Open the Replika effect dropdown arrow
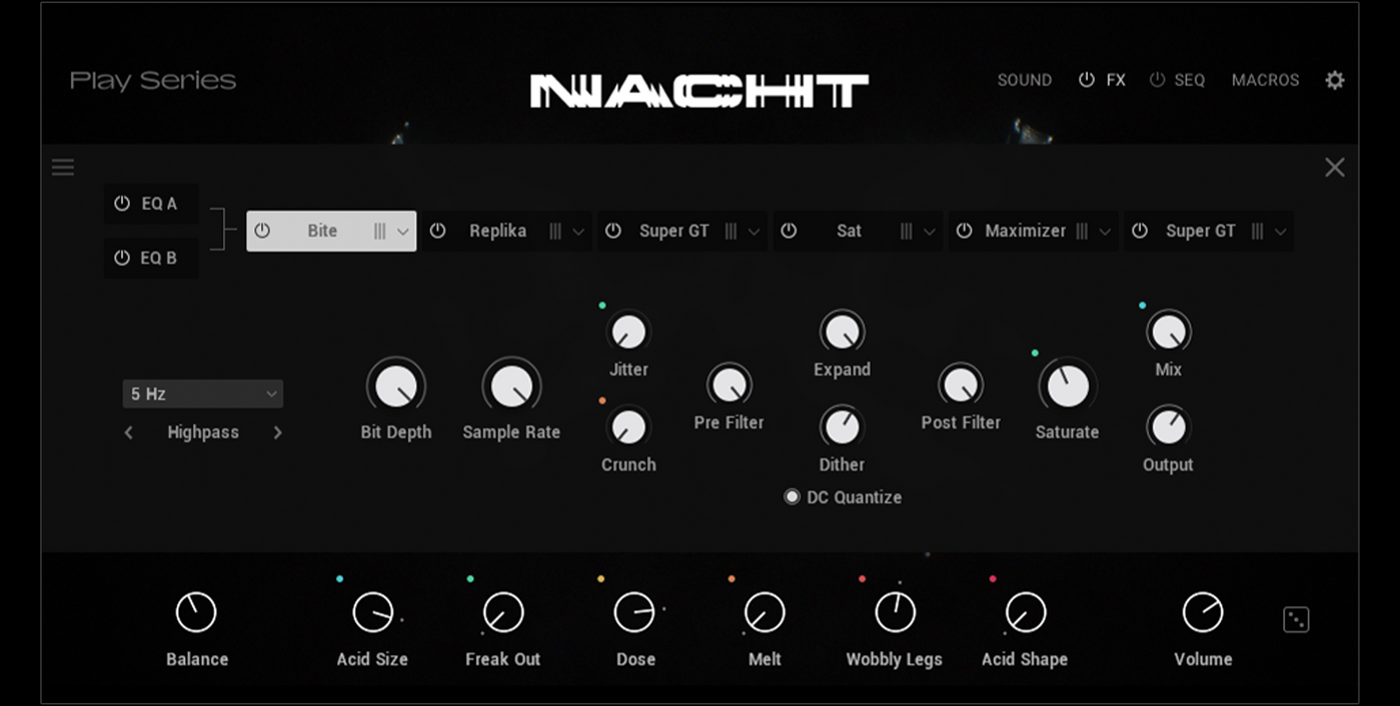The height and width of the screenshot is (706, 1400). [x=578, y=231]
